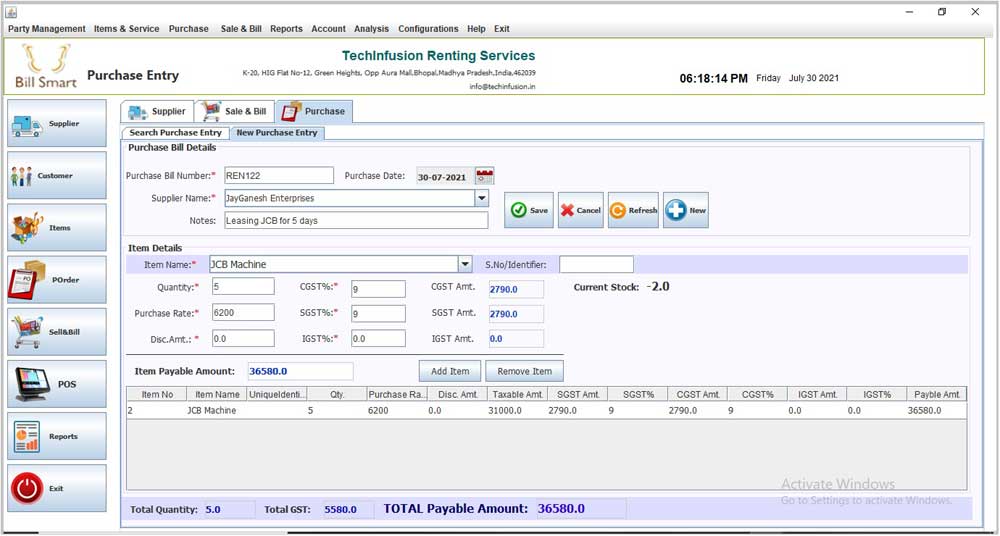Image resolution: width=1000 pixels, height=536 pixels.
Task: Open the Sale & Bill menu
Action: [x=241, y=29]
